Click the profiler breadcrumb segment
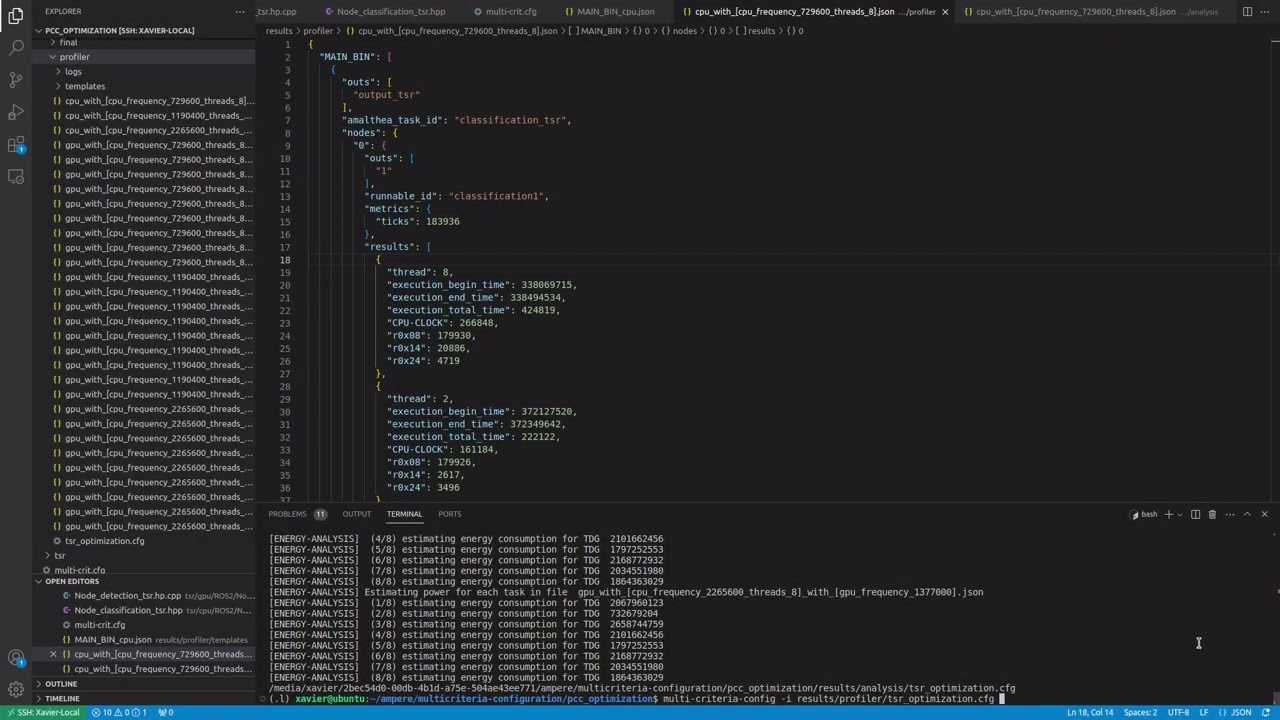This screenshot has width=1280, height=720. 318,31
